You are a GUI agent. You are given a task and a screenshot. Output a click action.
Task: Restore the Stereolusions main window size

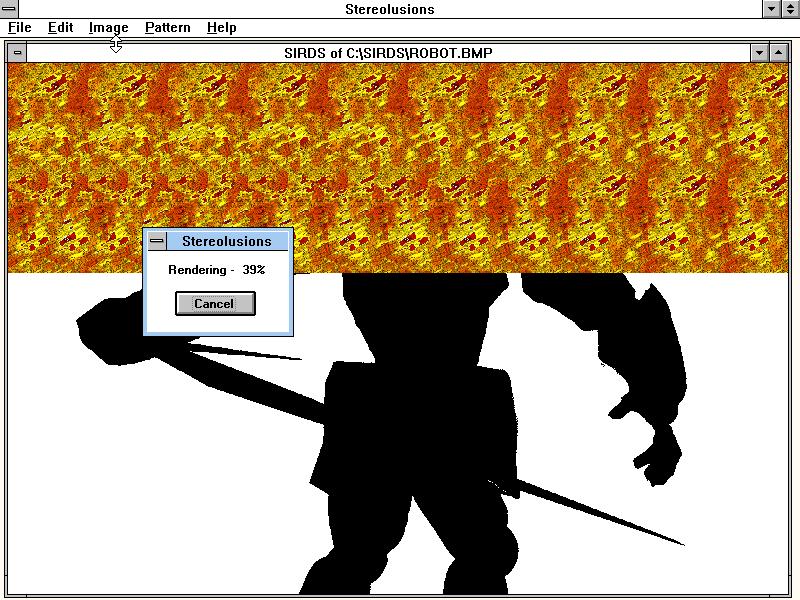click(790, 9)
